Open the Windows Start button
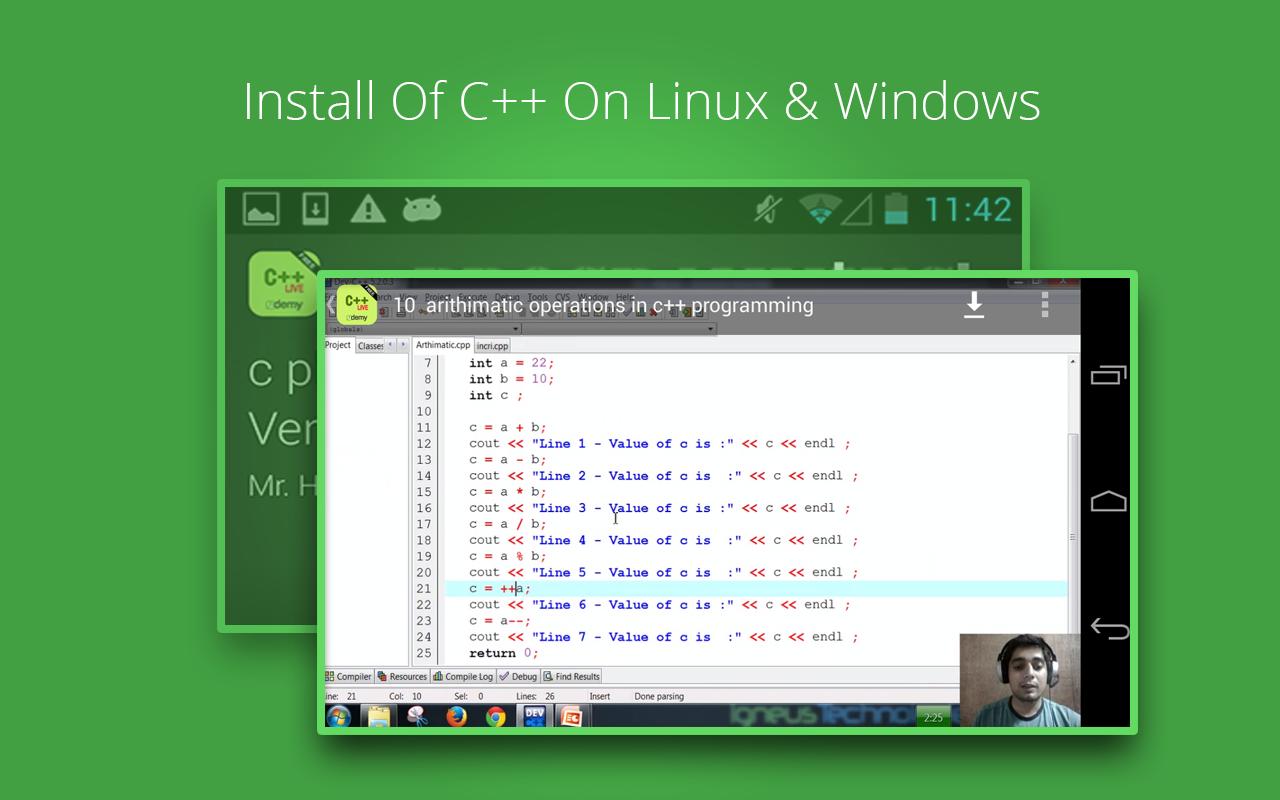Screen dimensions: 1280x800 338,718
